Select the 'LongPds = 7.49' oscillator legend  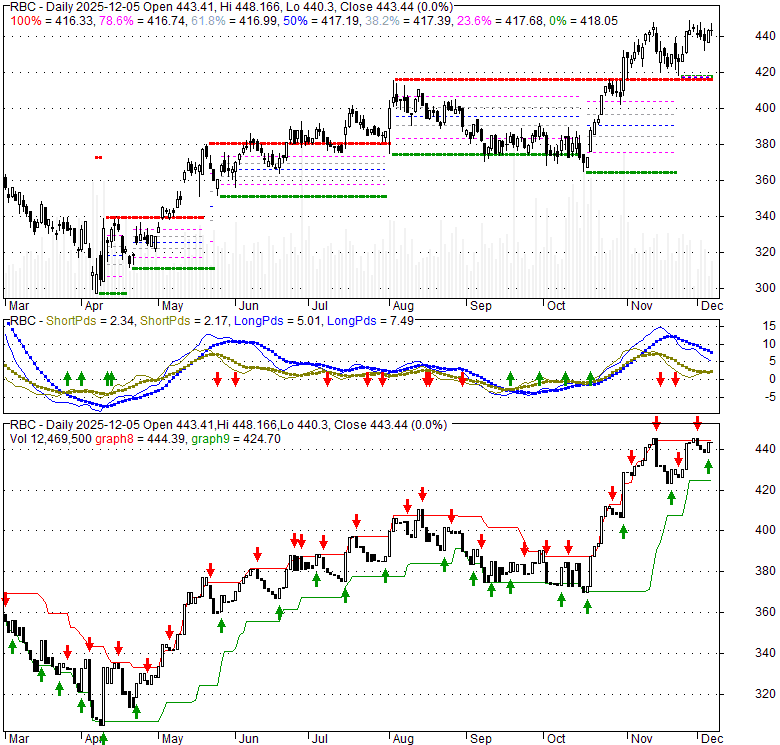[x=370, y=321]
